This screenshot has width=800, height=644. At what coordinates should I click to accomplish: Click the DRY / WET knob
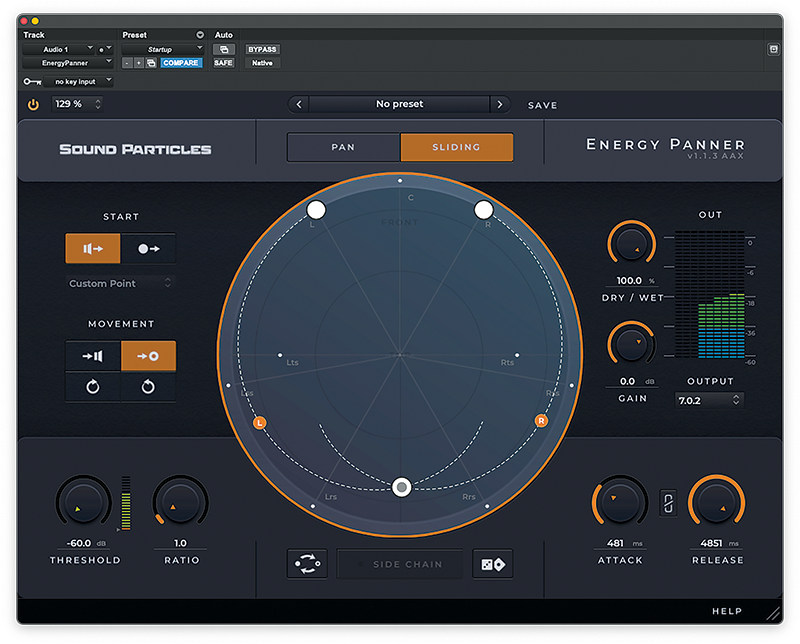click(x=632, y=243)
